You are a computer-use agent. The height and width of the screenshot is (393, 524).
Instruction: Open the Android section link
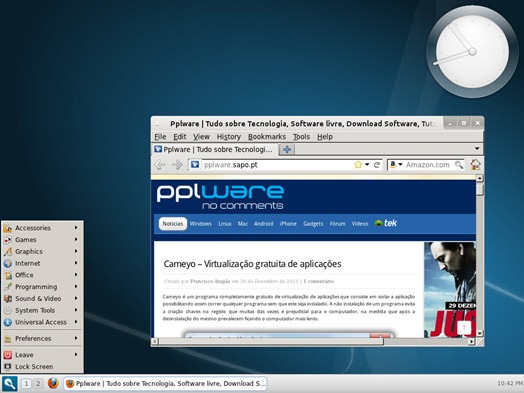pos(264,224)
